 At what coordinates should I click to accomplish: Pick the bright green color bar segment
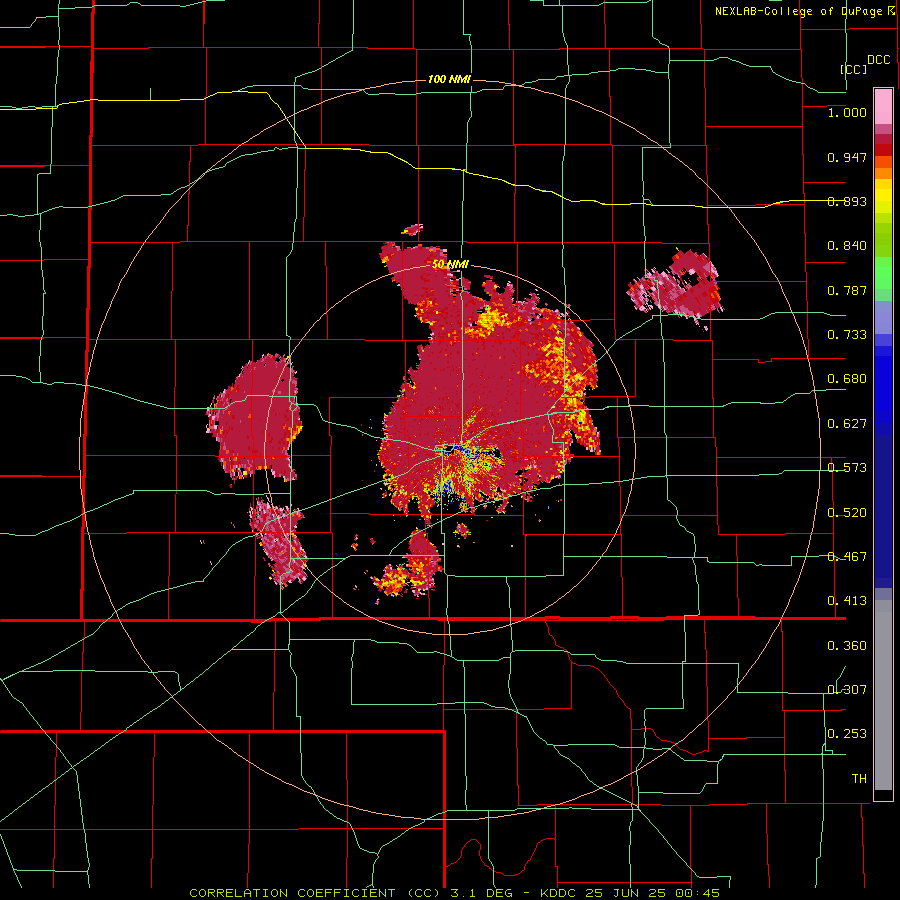[x=883, y=273]
